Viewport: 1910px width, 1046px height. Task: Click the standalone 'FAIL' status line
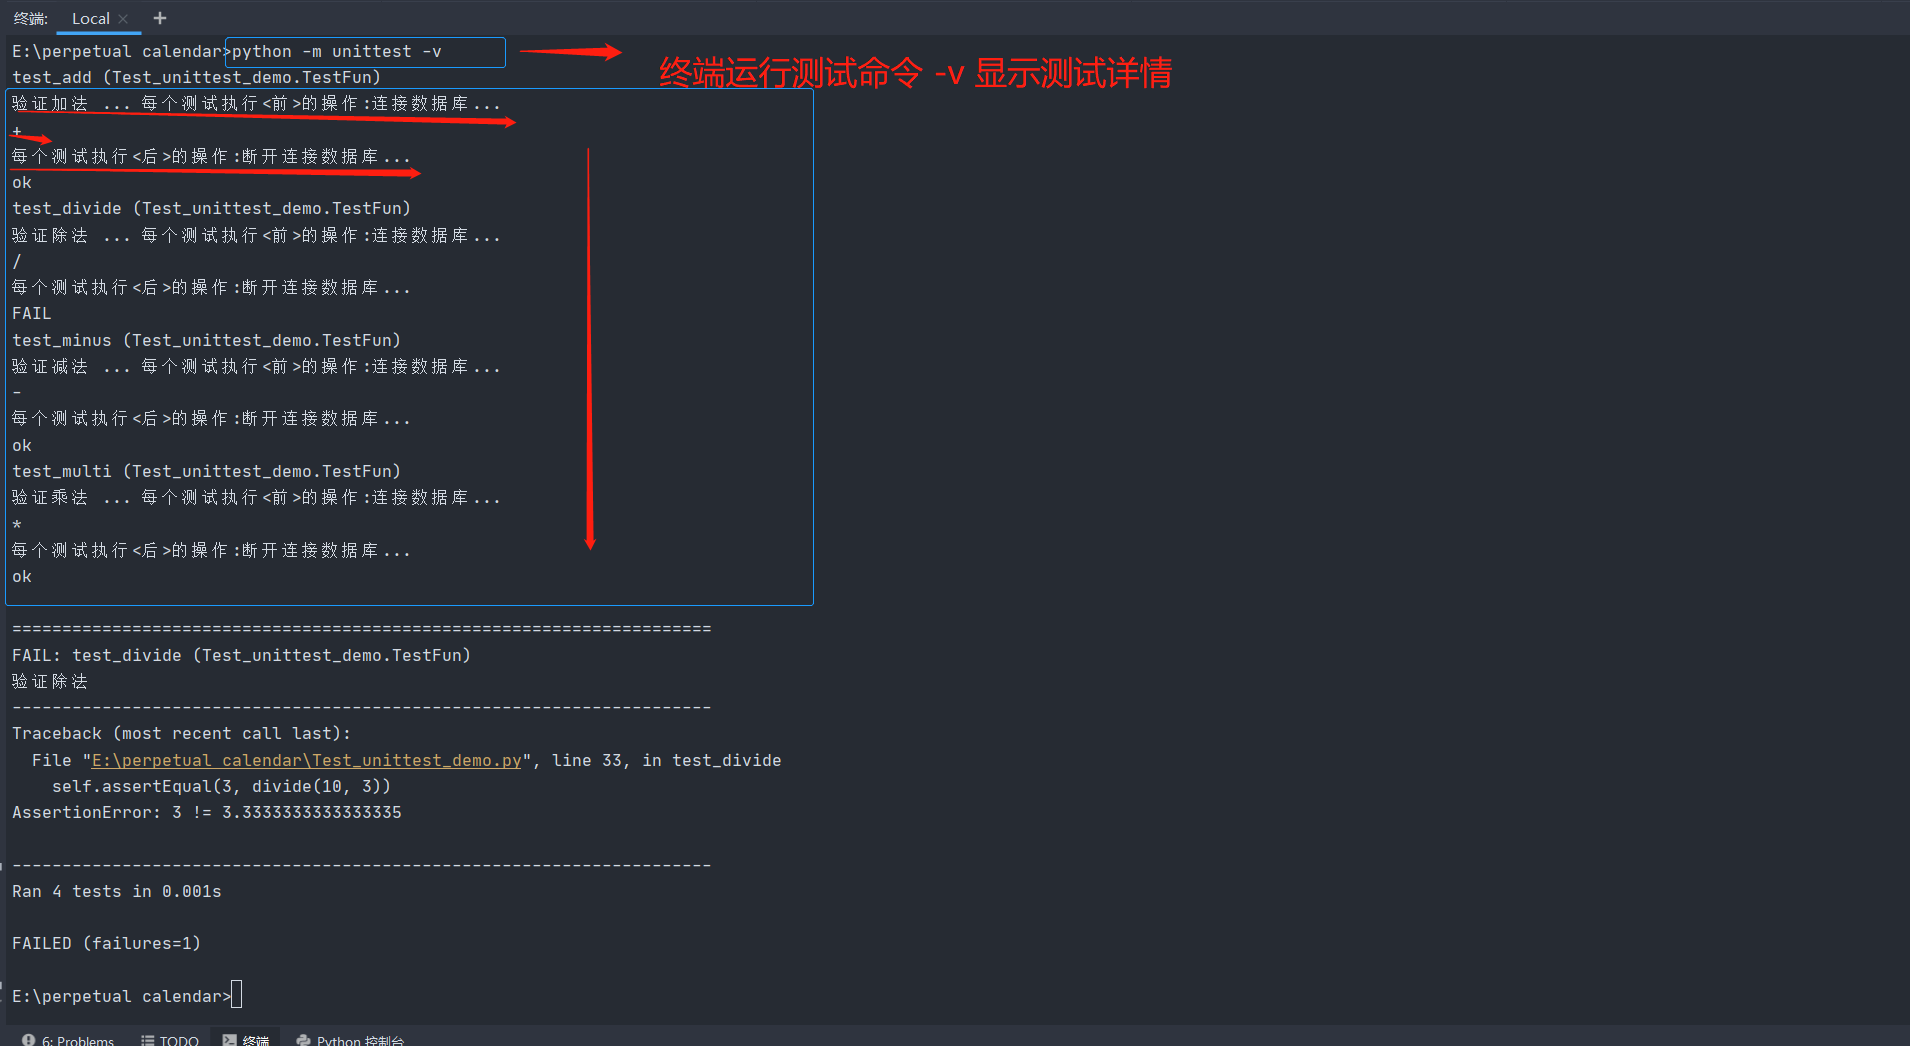coord(32,314)
